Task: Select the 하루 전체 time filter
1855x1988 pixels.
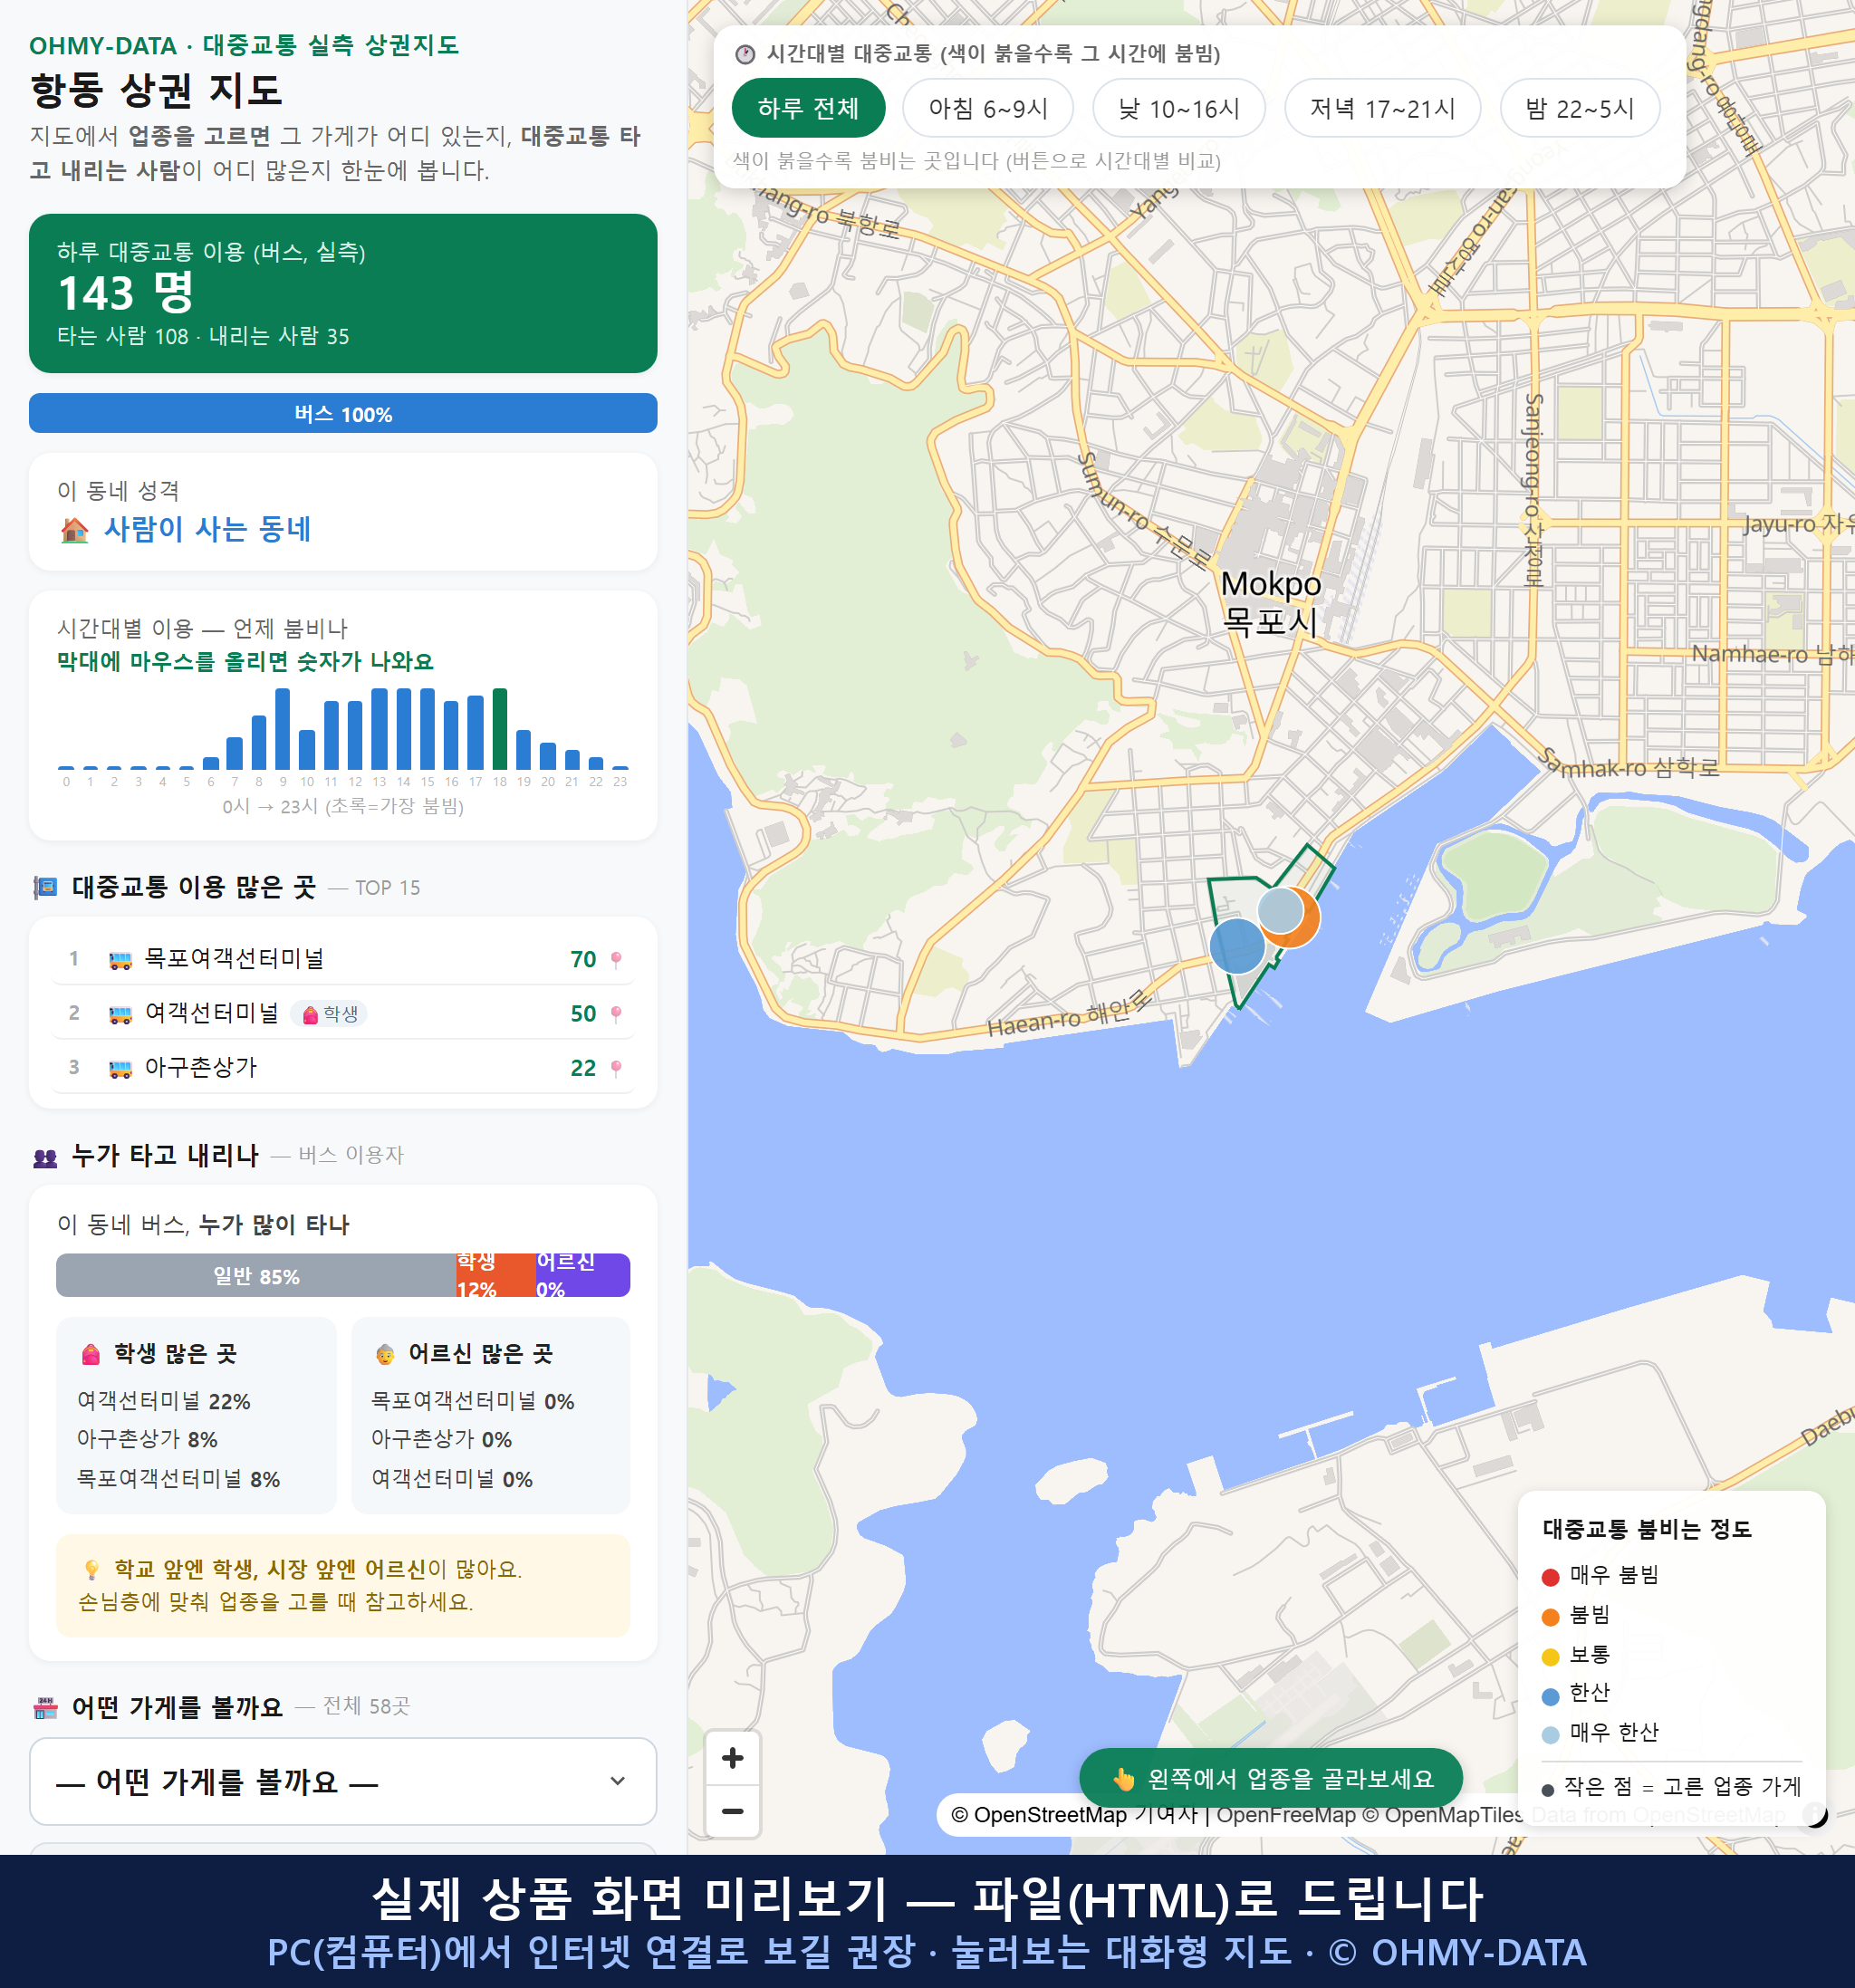Action: pos(808,108)
